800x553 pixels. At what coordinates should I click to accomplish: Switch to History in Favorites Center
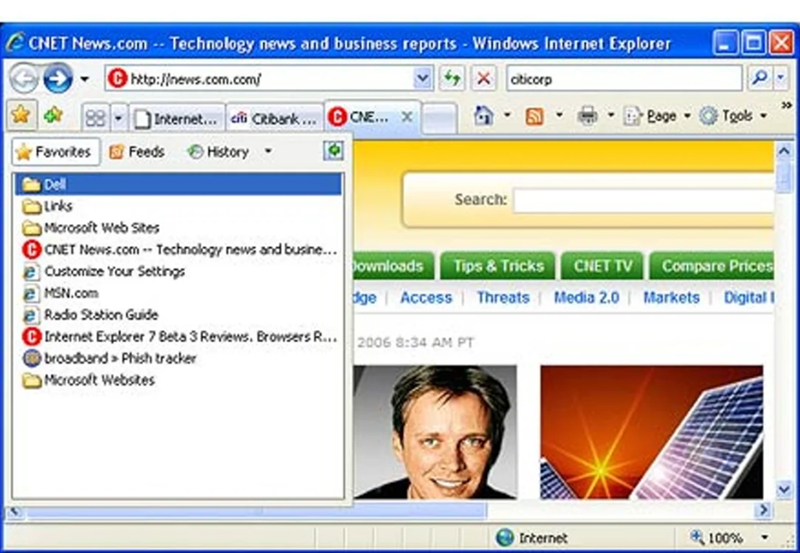[218, 152]
